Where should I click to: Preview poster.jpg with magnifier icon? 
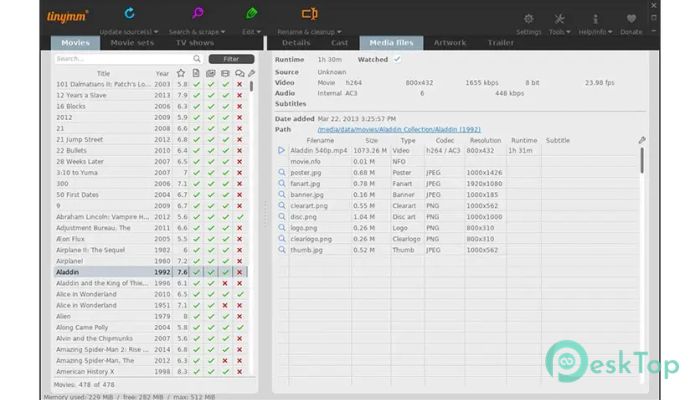[x=282, y=172]
